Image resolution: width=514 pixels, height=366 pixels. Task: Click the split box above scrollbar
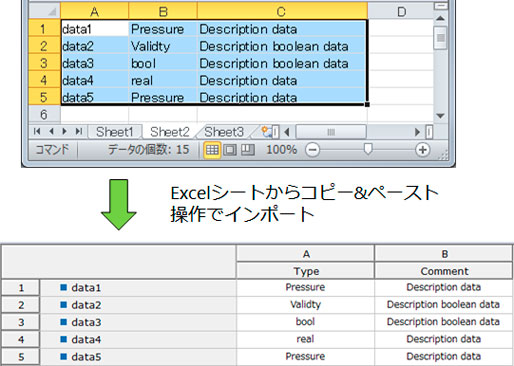point(440,6)
